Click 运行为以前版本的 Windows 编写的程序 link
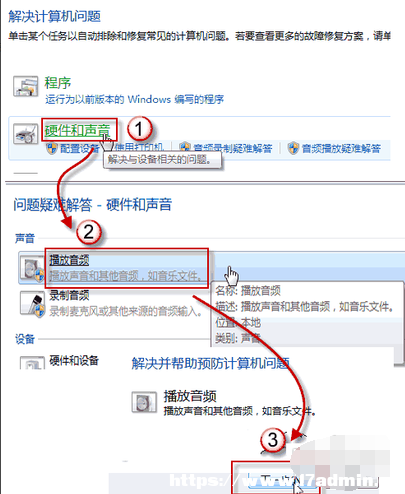Image resolution: width=405 pixels, height=494 pixels. coord(134,99)
